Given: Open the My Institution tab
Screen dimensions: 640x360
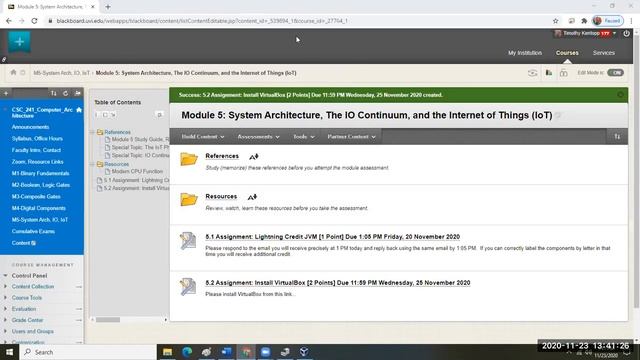Looking at the screenshot, I should (x=525, y=53).
